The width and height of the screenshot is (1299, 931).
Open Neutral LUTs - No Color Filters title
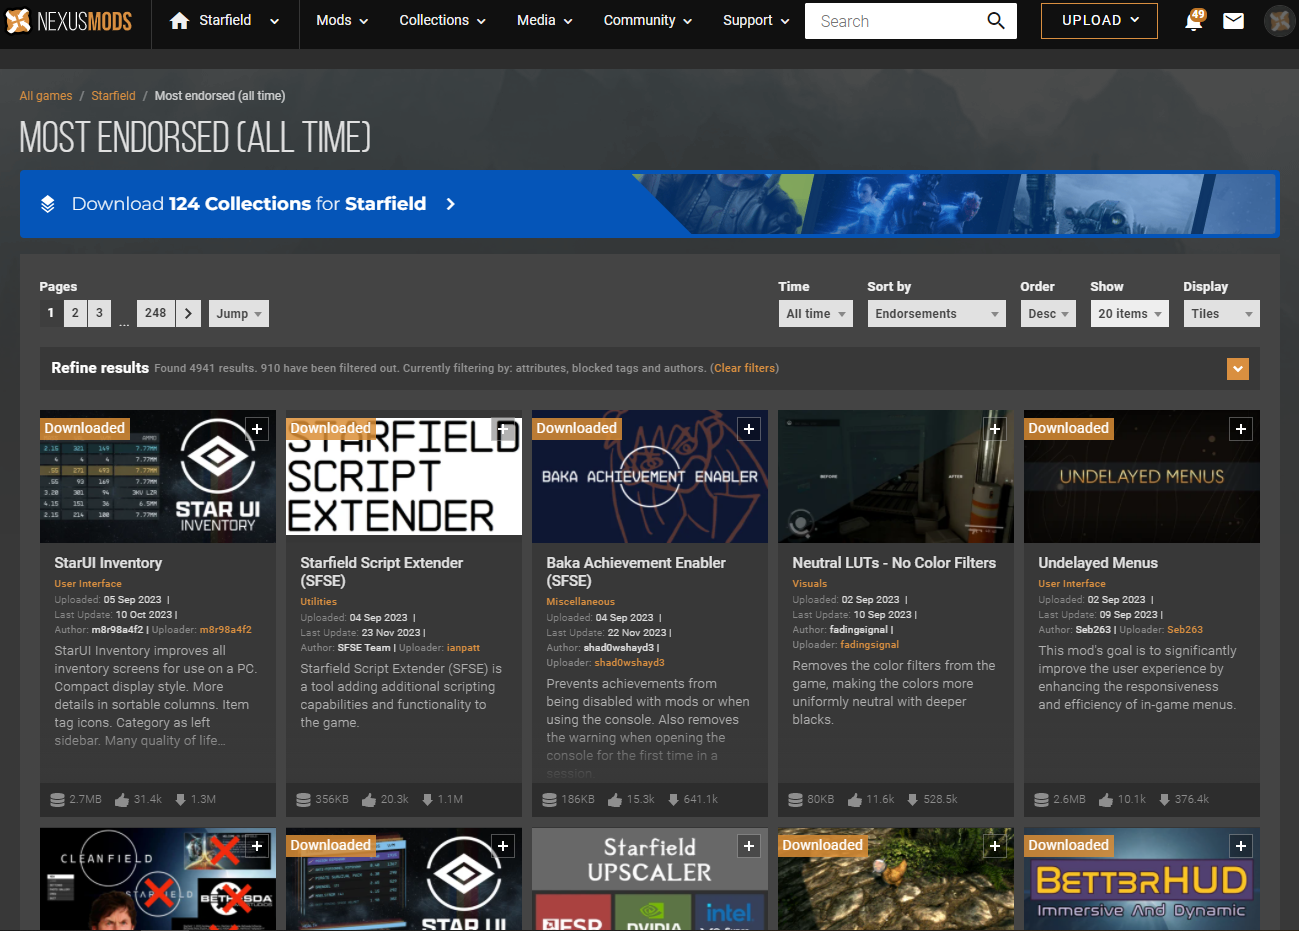coord(894,563)
